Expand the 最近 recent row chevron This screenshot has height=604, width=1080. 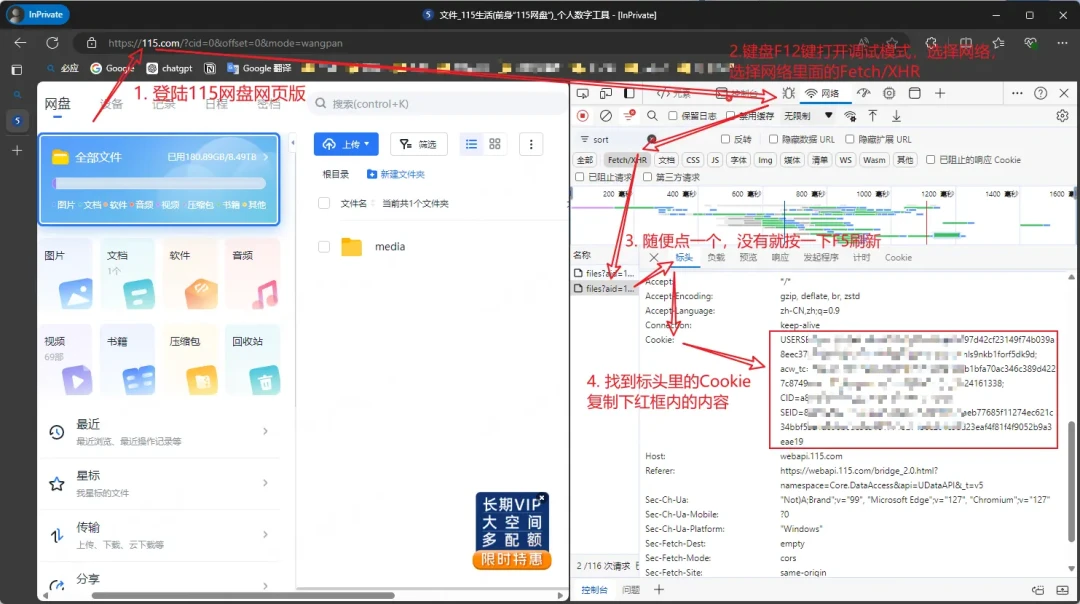click(x=265, y=431)
